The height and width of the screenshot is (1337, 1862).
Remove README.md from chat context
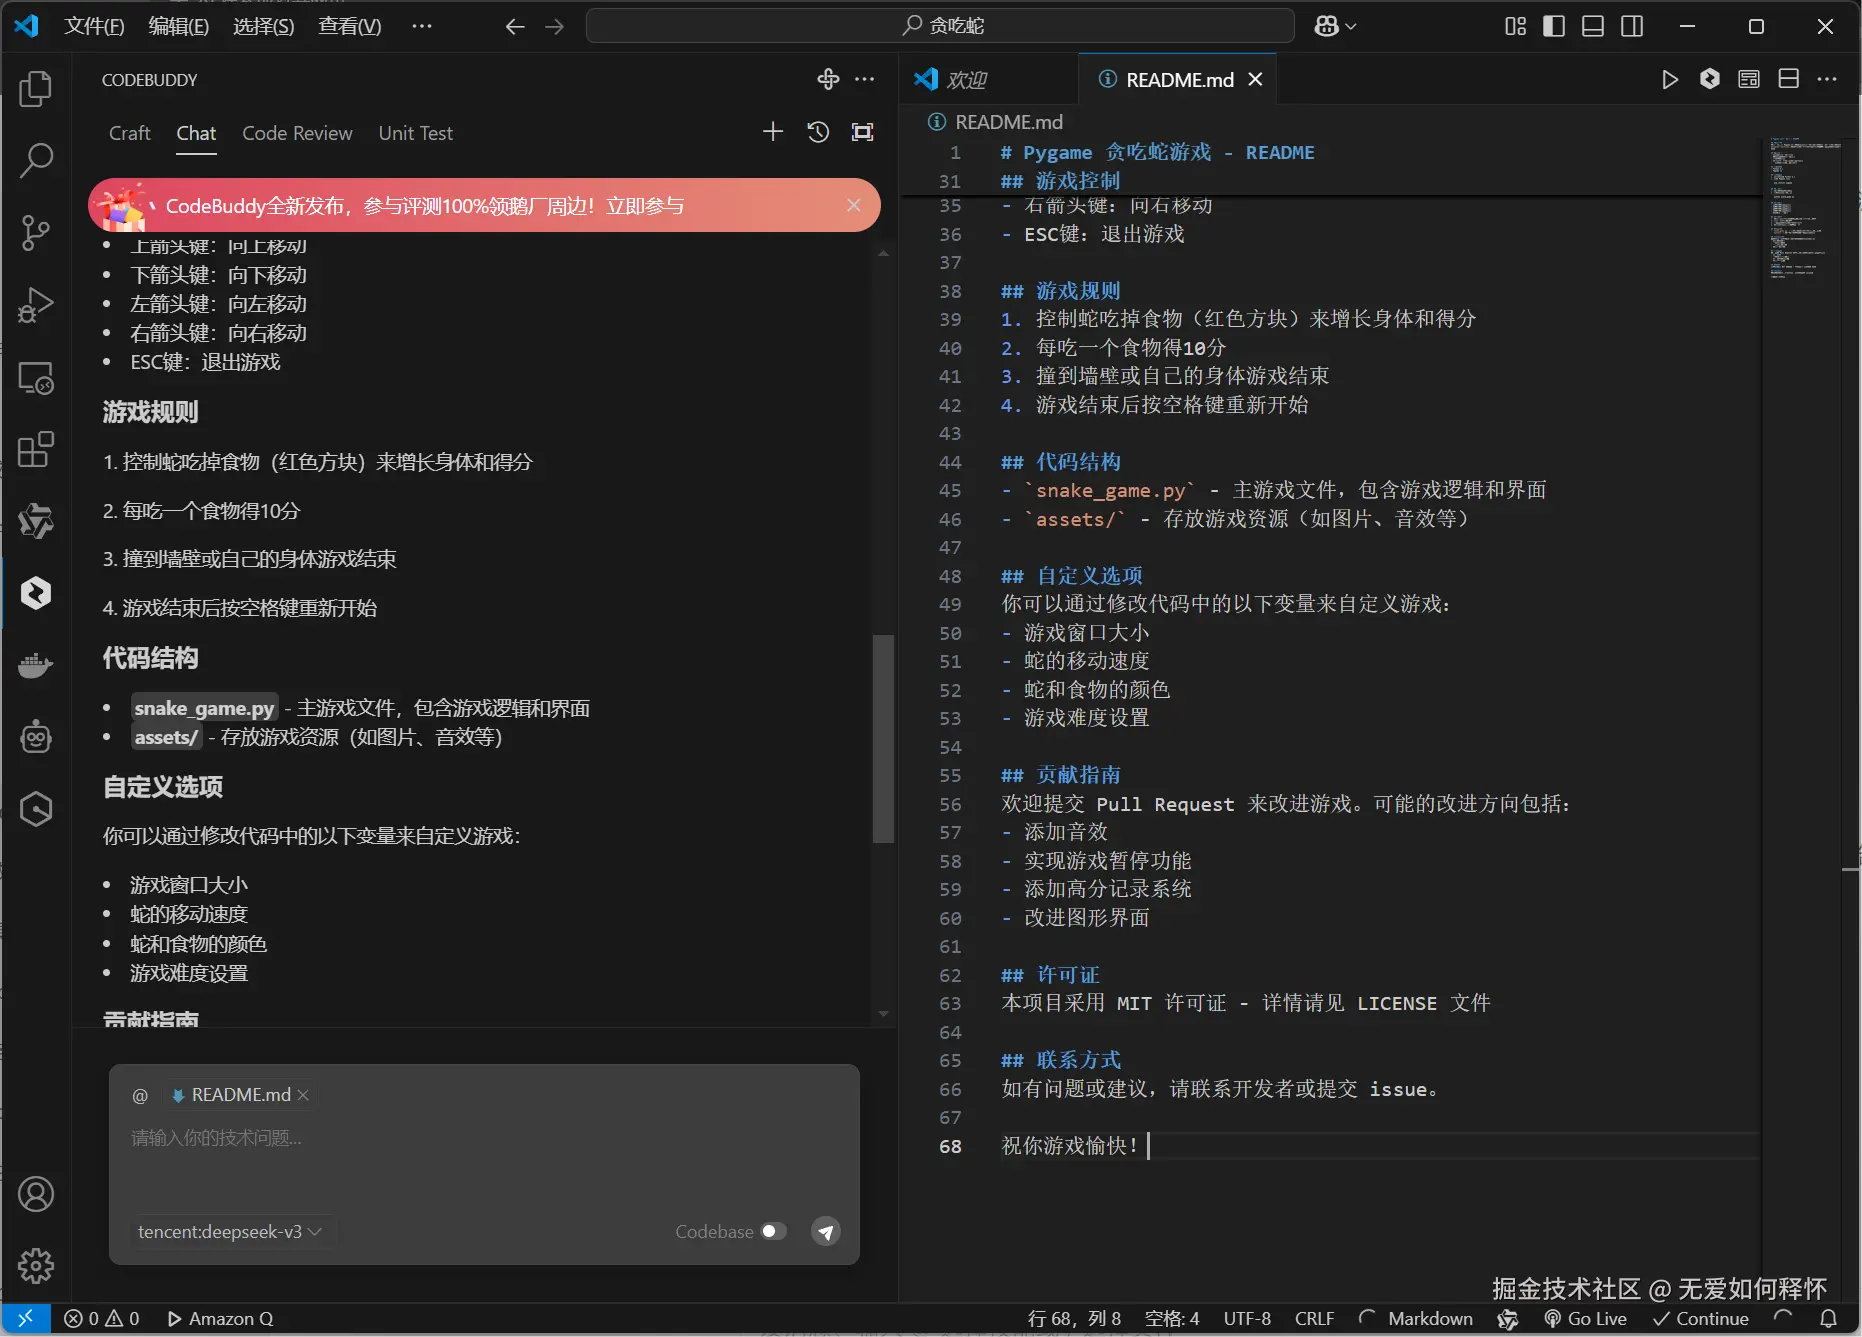coord(303,1095)
